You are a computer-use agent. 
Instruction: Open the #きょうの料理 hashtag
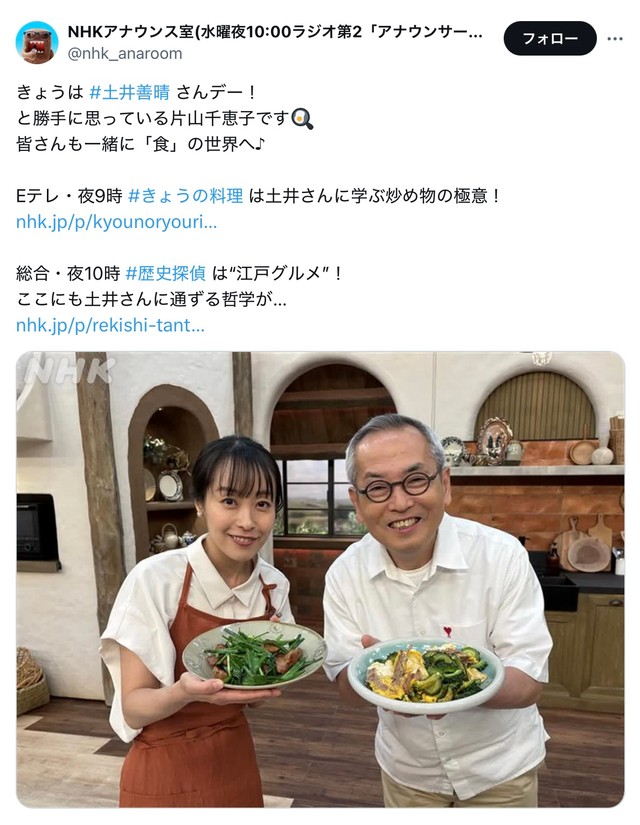click(185, 196)
